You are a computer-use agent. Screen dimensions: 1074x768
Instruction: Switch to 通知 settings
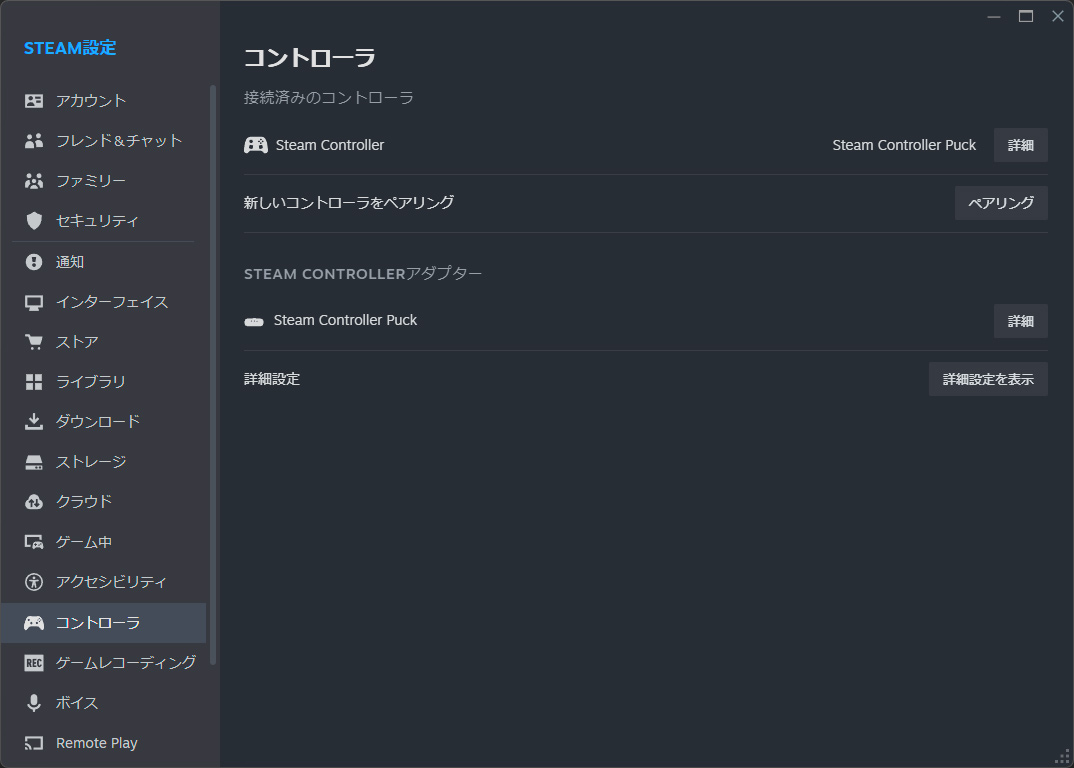click(103, 262)
